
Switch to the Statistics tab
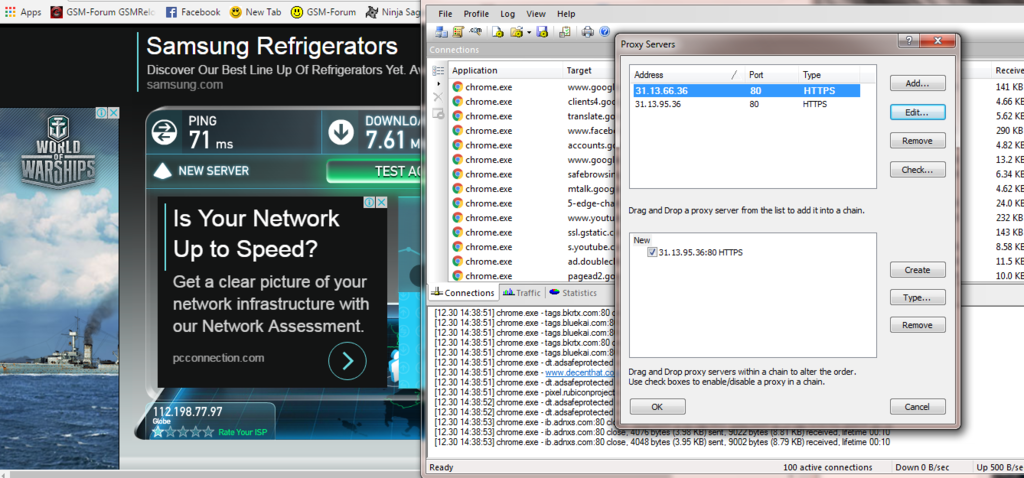pyautogui.click(x=573, y=293)
